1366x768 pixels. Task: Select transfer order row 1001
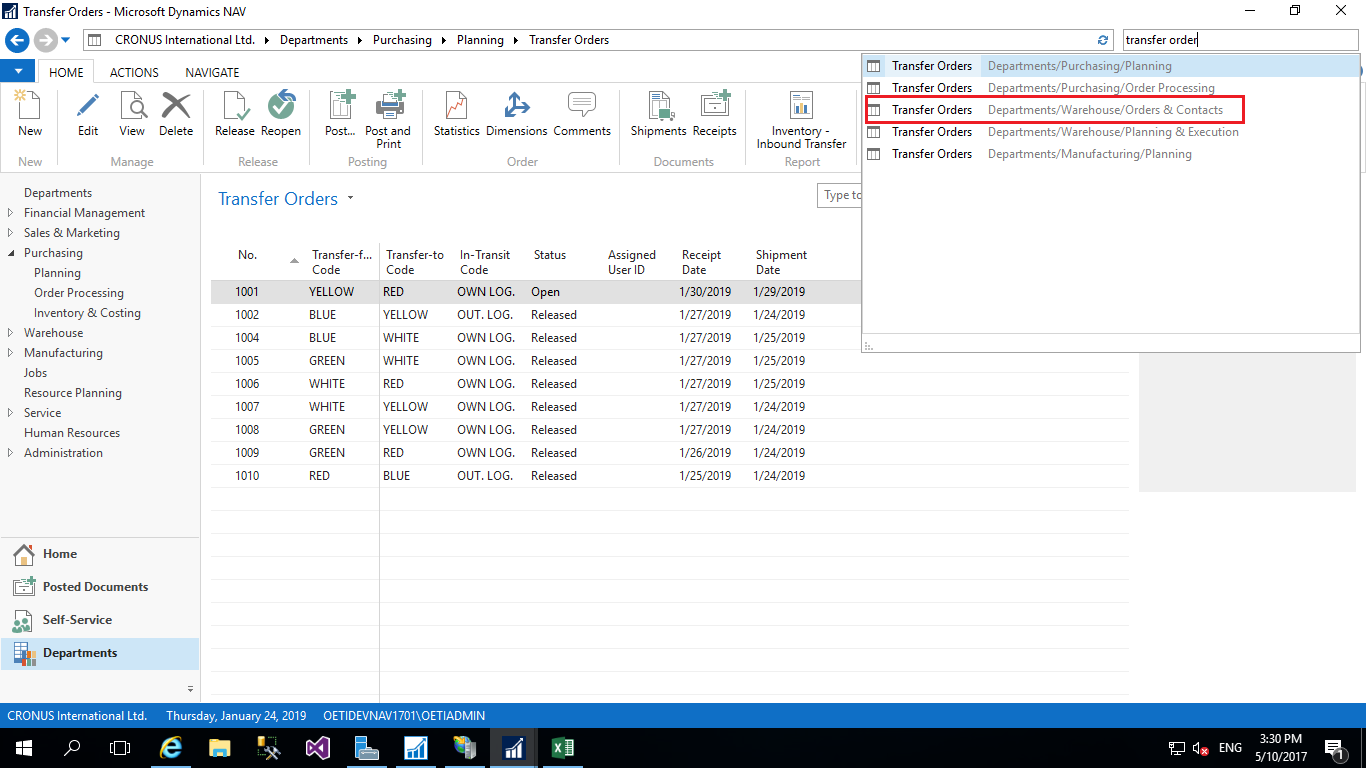(x=535, y=292)
